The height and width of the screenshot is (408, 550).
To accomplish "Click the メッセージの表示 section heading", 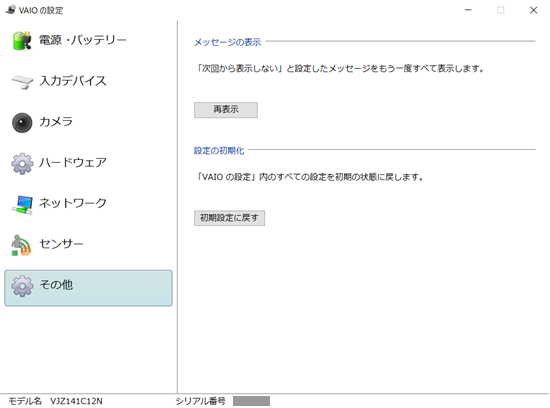I will pyautogui.click(x=227, y=42).
